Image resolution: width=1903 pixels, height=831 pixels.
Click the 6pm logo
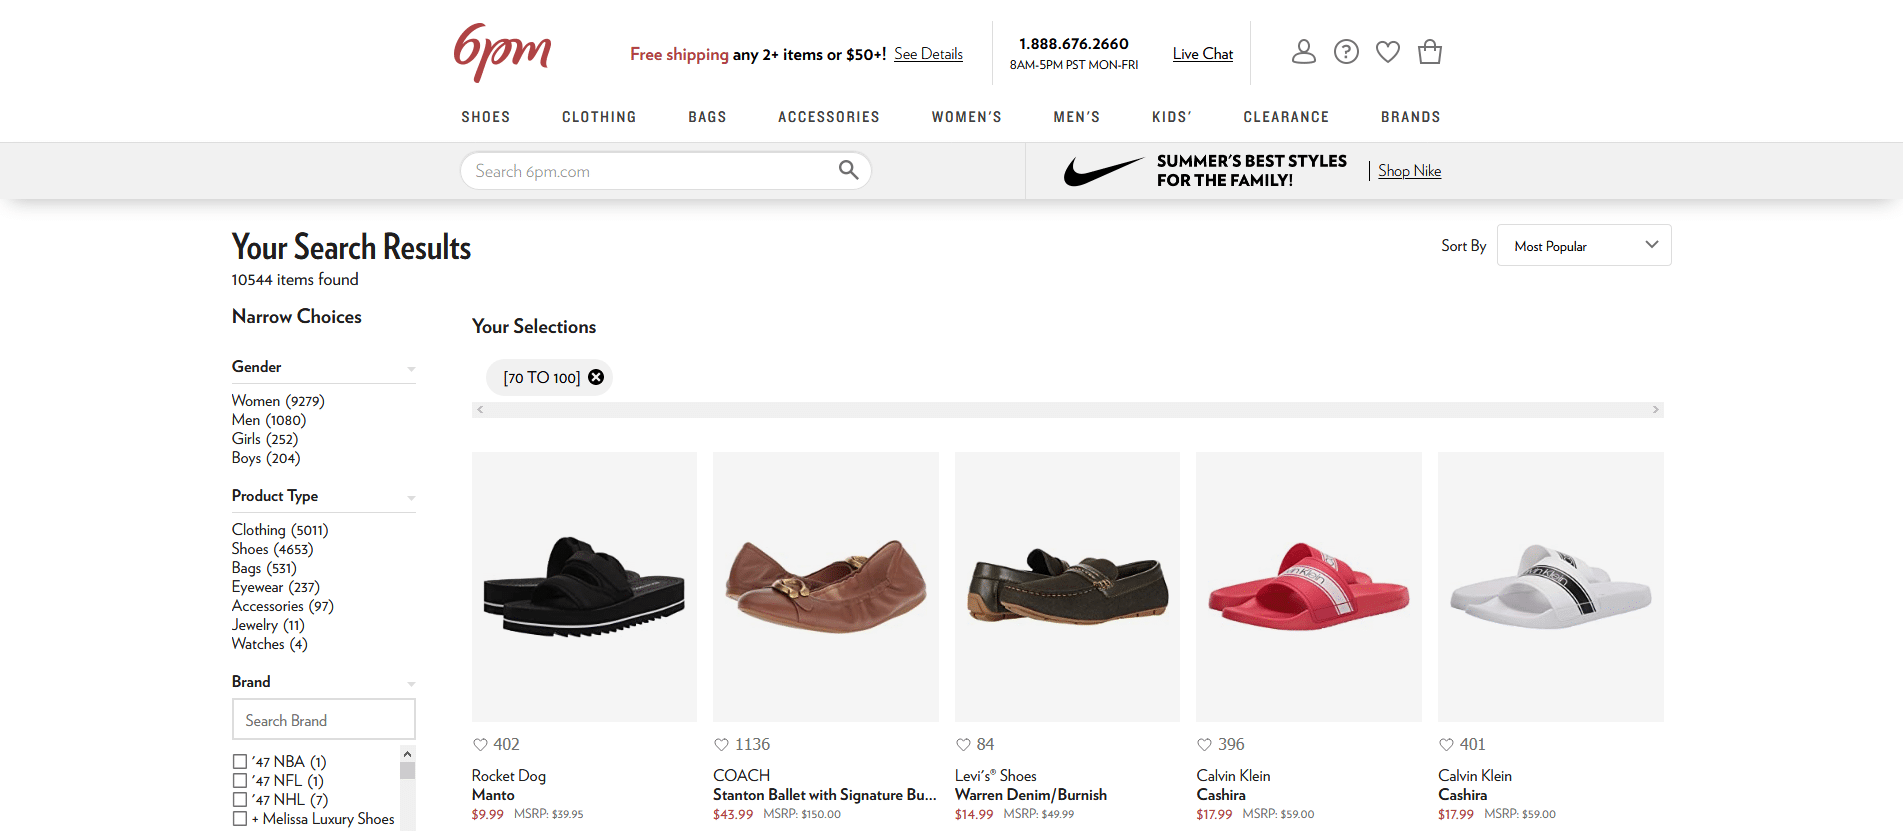click(x=502, y=52)
